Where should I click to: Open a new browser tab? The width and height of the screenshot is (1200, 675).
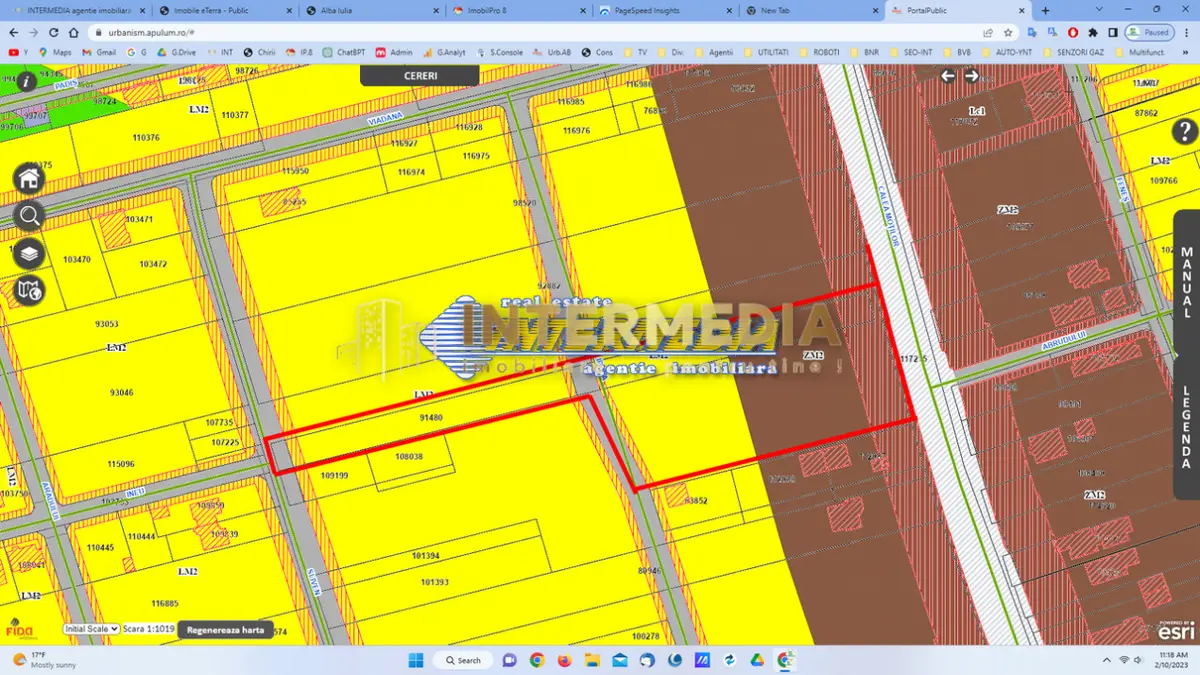tap(1045, 11)
